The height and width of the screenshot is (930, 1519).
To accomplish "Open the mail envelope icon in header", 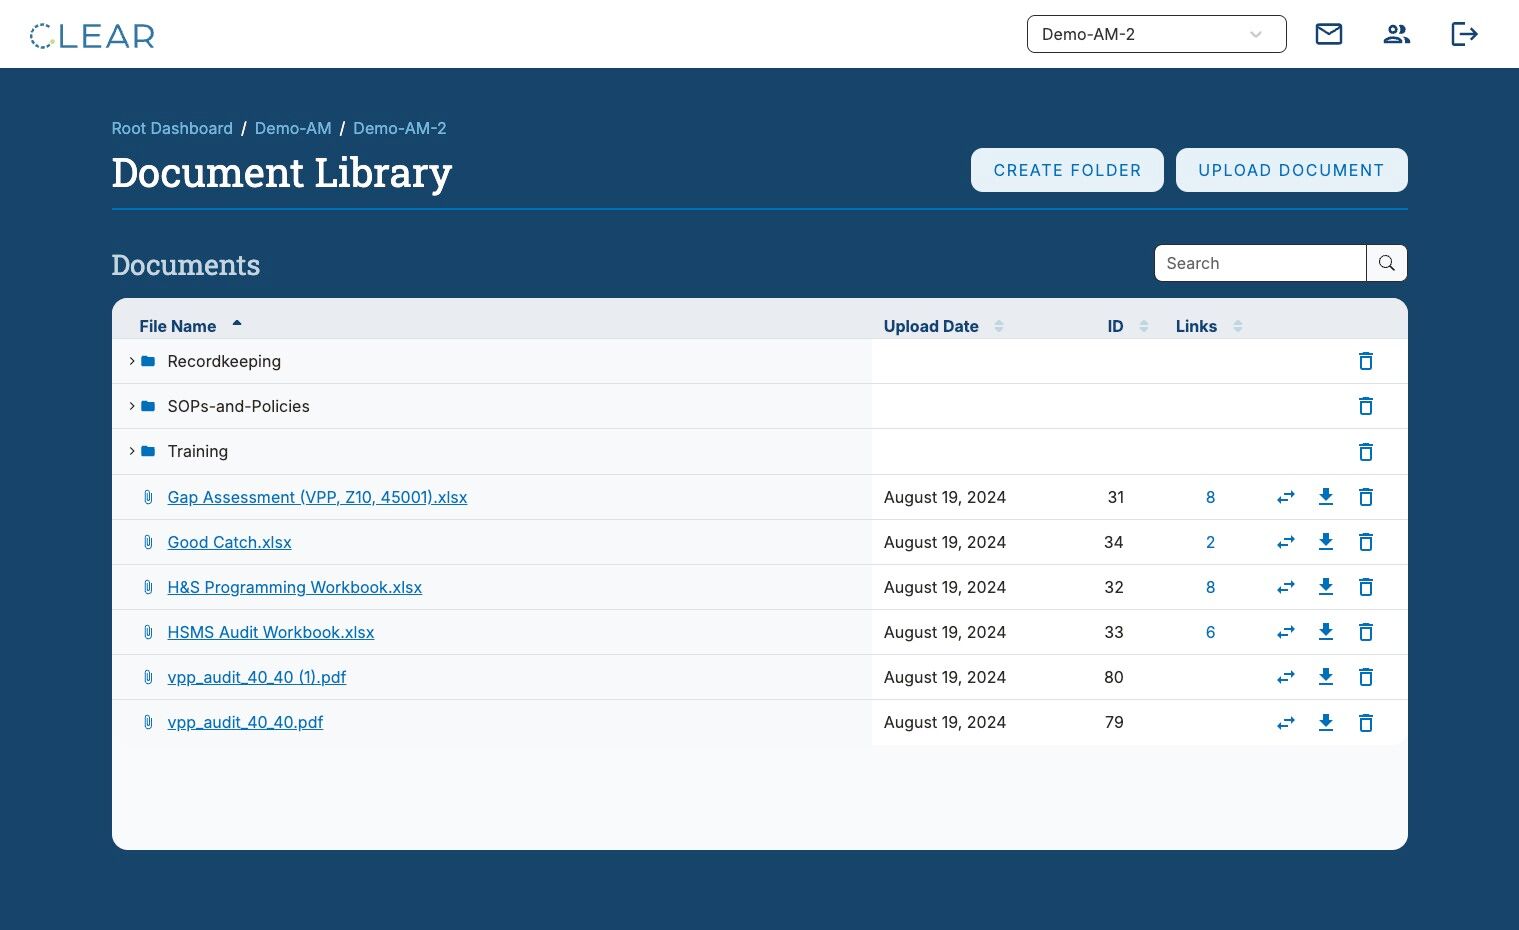I will coord(1328,34).
